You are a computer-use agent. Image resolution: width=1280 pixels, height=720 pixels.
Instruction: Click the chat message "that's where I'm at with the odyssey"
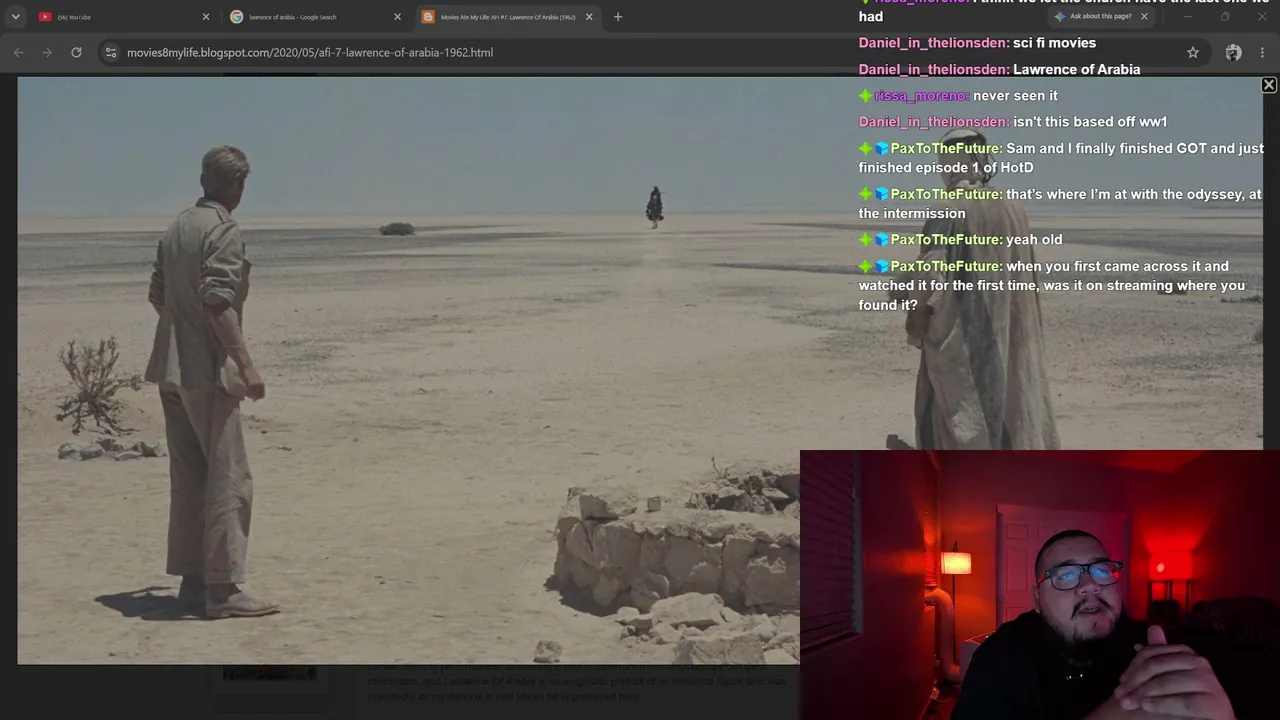[1060, 204]
